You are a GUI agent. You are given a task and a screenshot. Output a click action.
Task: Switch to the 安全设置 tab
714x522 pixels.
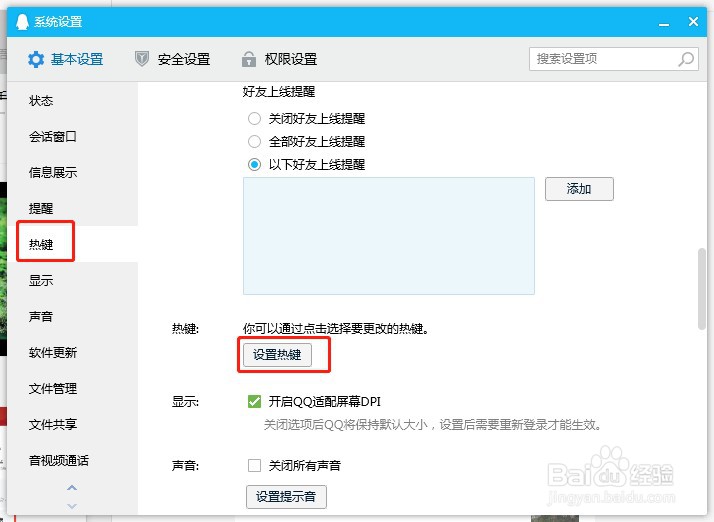pos(173,59)
